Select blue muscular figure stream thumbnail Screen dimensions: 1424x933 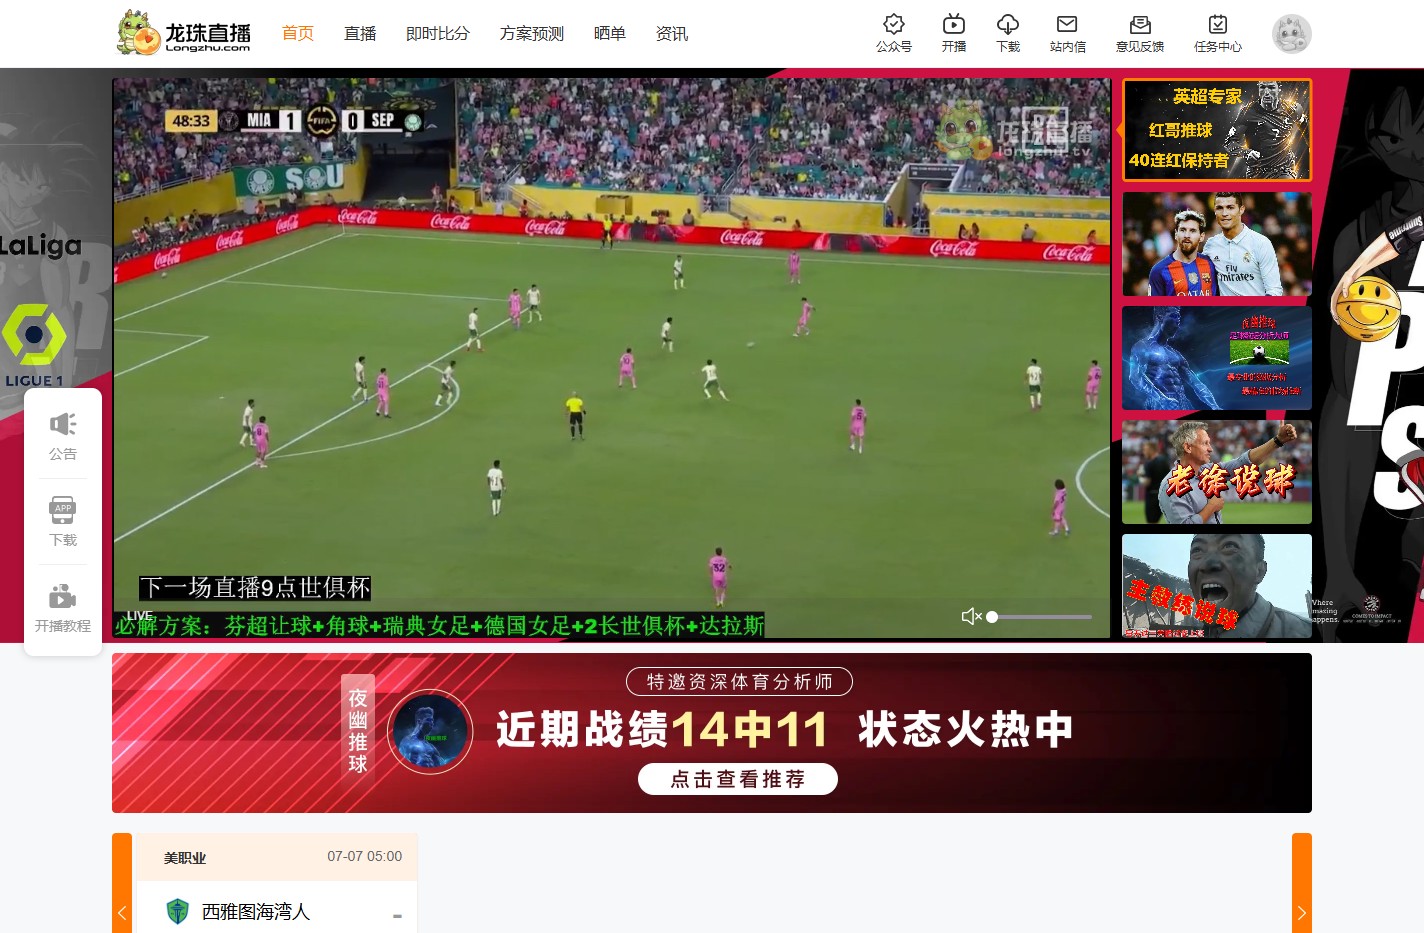pyautogui.click(x=1217, y=358)
